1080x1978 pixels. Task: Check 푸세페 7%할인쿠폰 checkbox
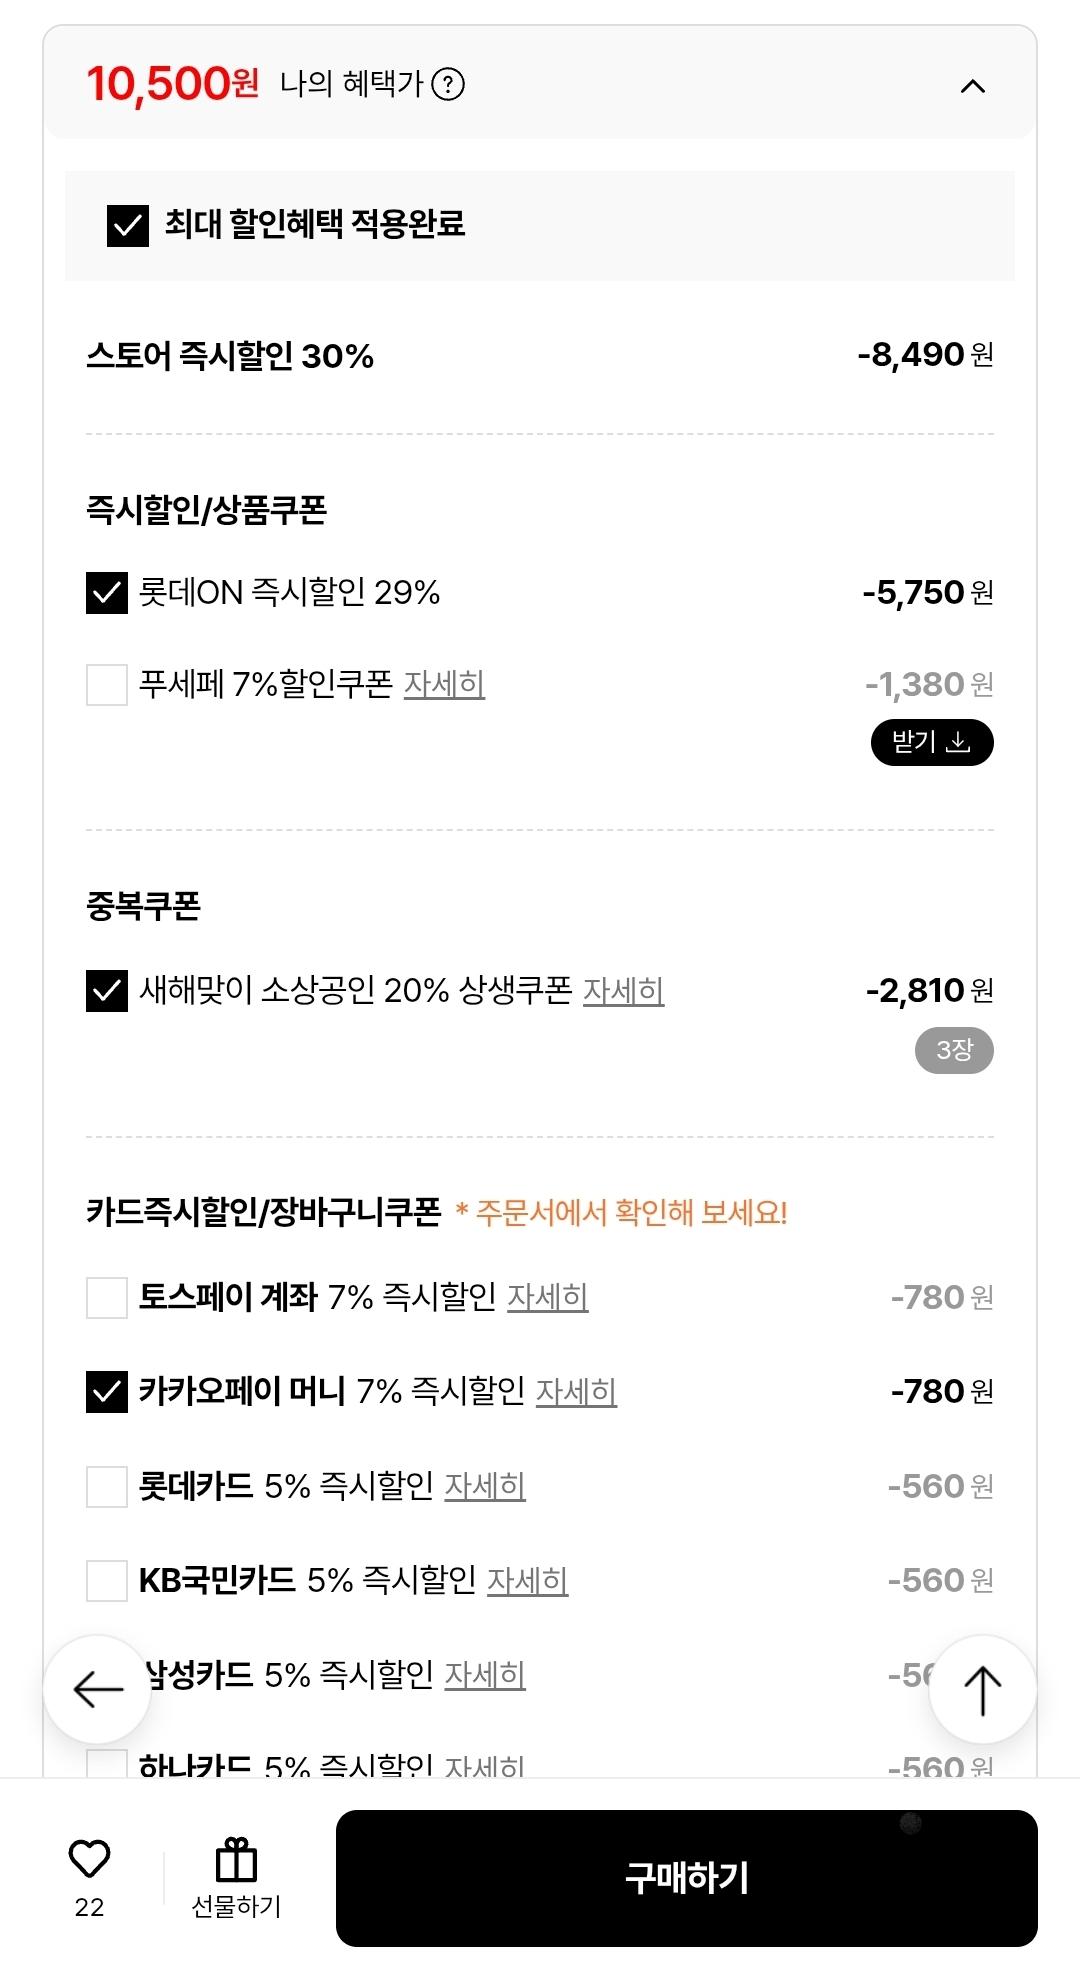click(107, 685)
